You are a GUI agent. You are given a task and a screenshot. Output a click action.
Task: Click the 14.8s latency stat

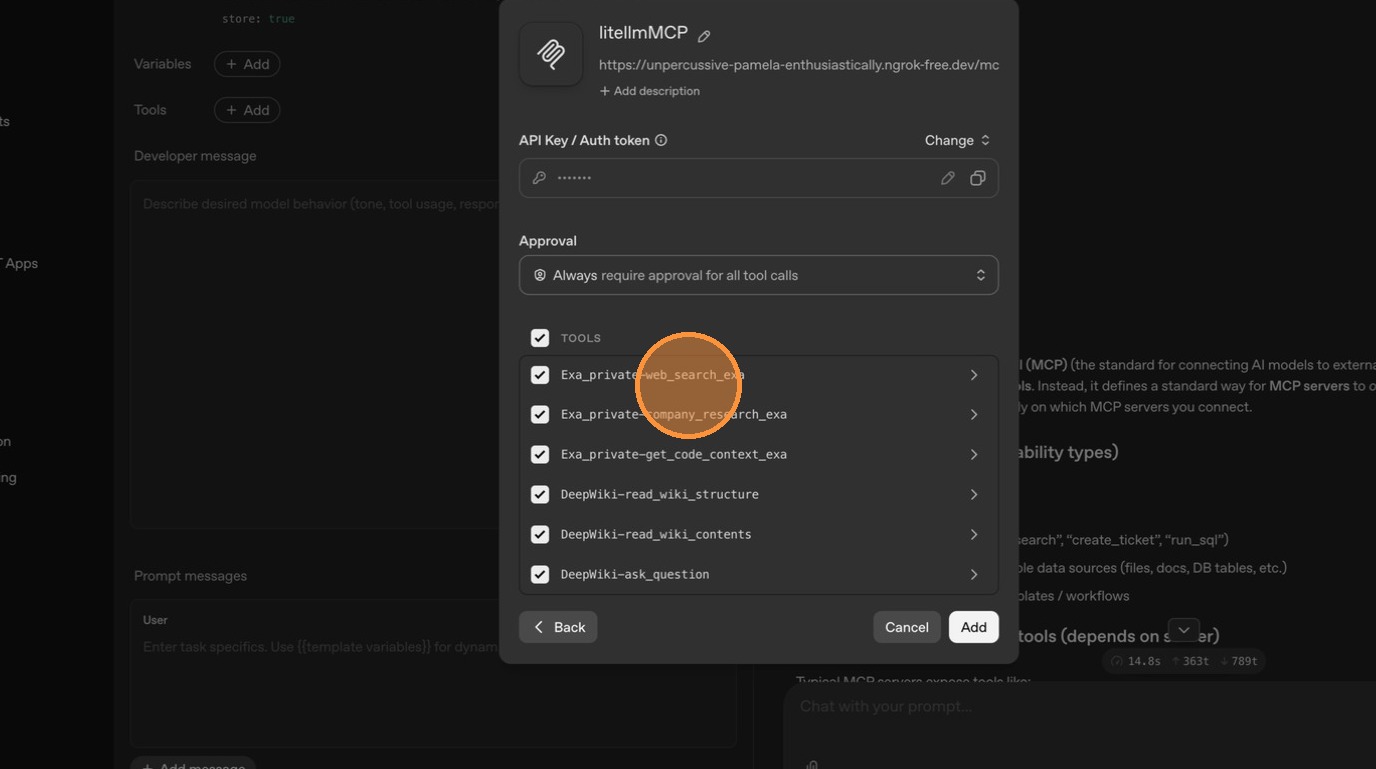click(x=1137, y=661)
